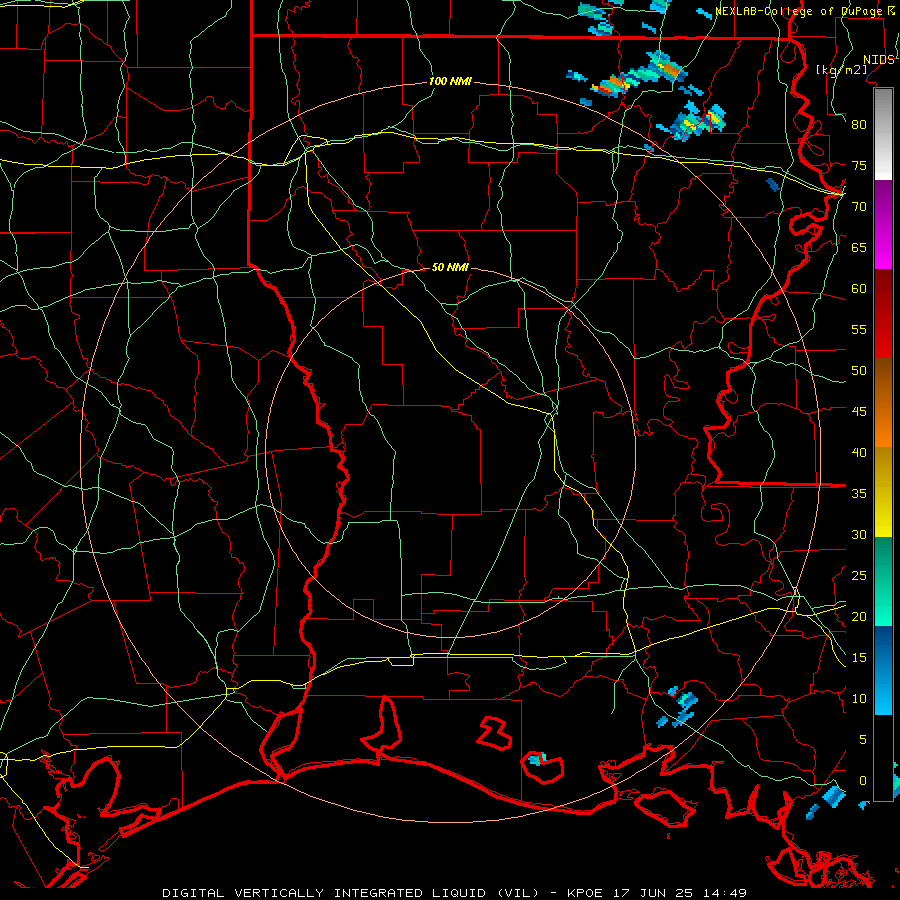900x900 pixels.
Task: Click the 50 value on the color scale
Action: click(x=859, y=371)
